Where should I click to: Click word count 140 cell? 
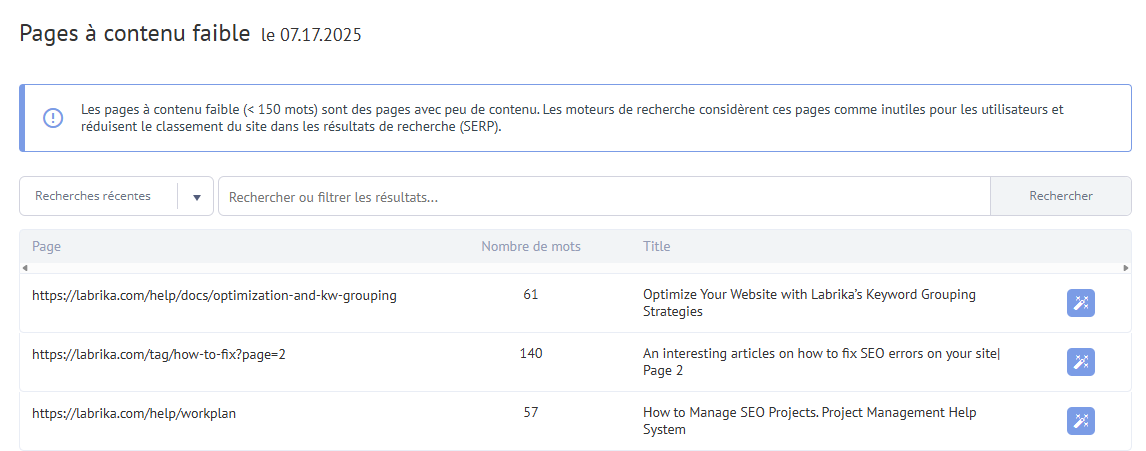tap(531, 354)
